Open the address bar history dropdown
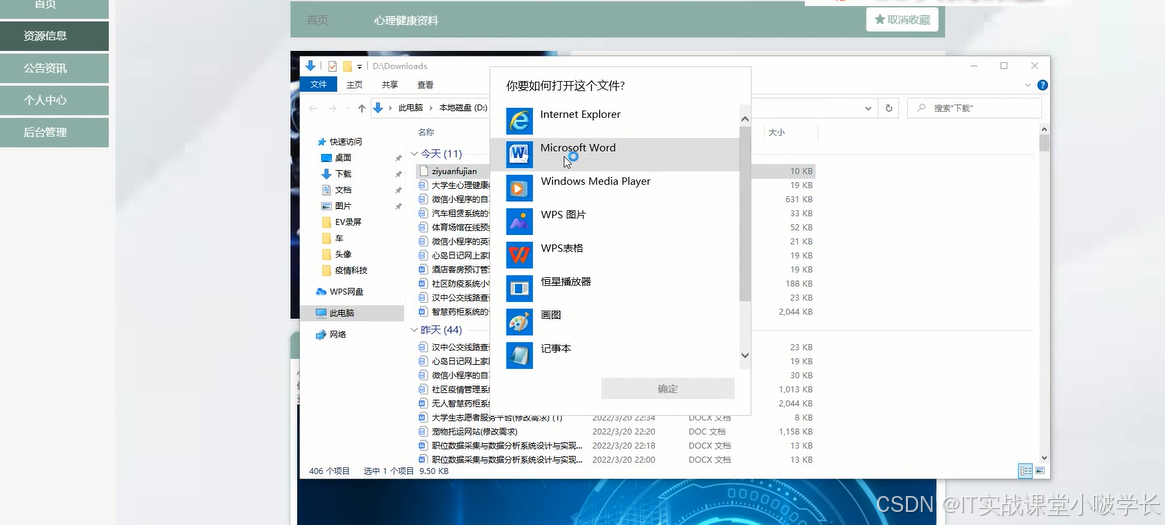Viewport: 1165px width, 525px height. pyautogui.click(x=868, y=108)
